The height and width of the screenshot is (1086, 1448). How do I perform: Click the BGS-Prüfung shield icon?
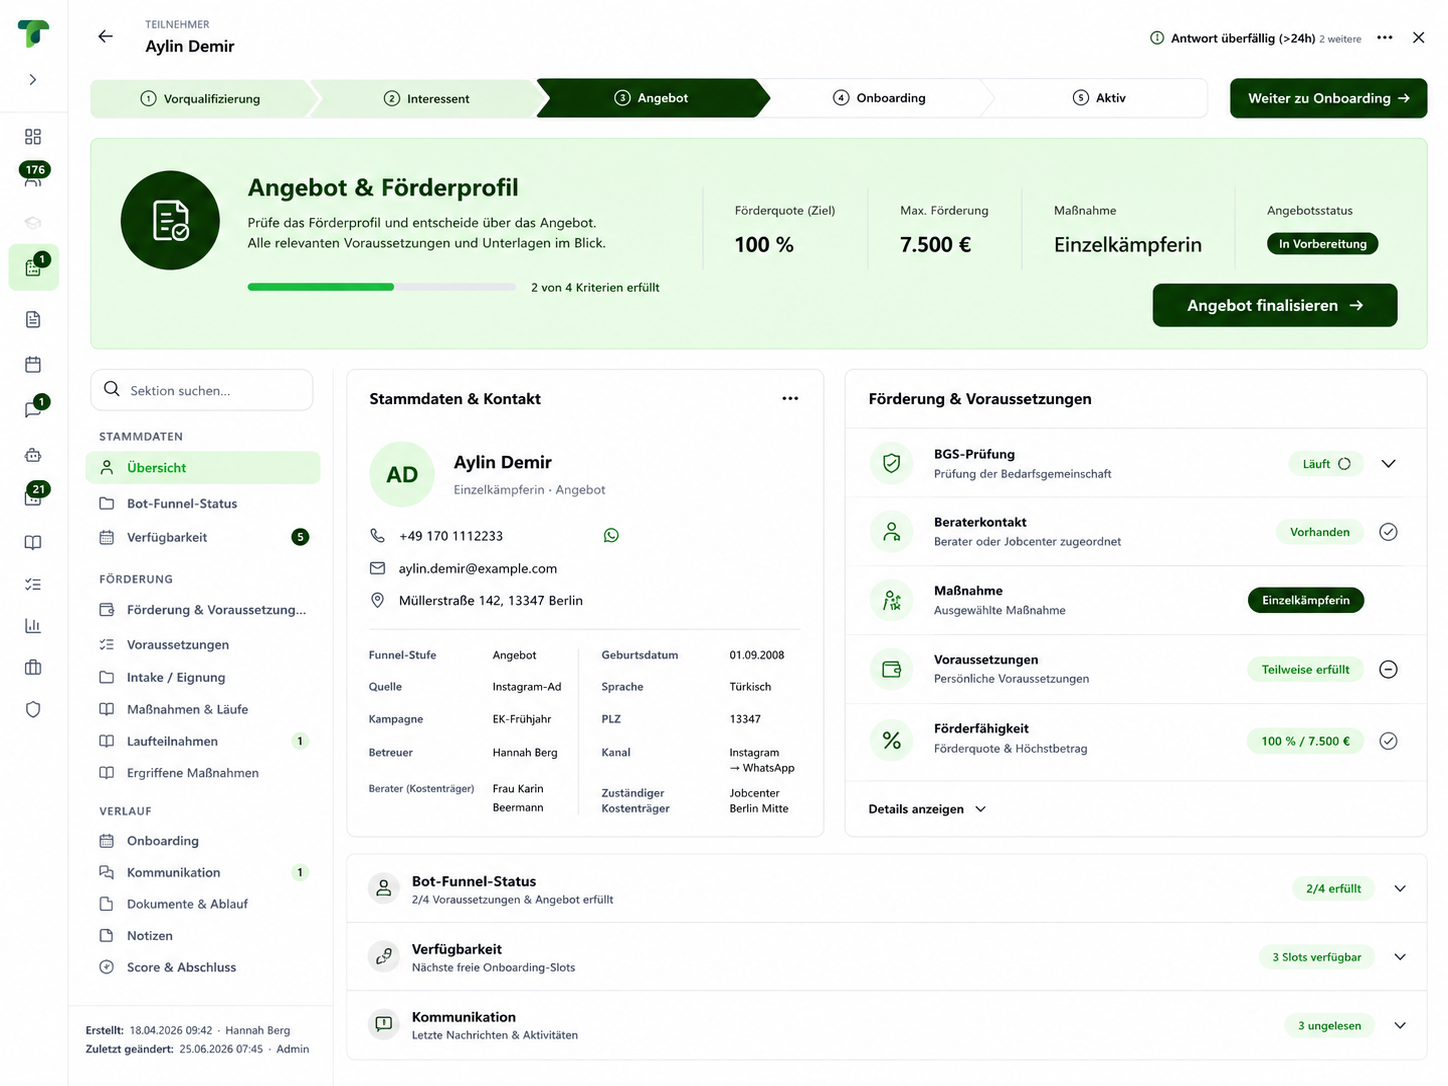[891, 463]
